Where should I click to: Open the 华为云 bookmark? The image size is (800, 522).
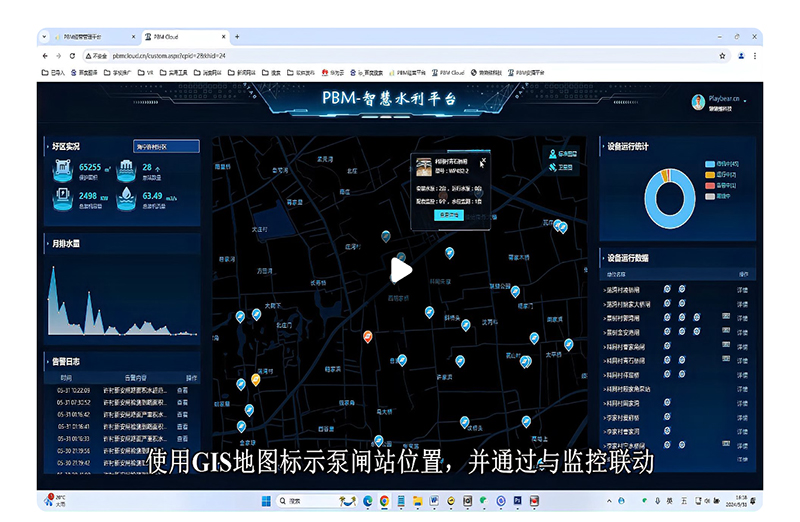tap(333, 72)
